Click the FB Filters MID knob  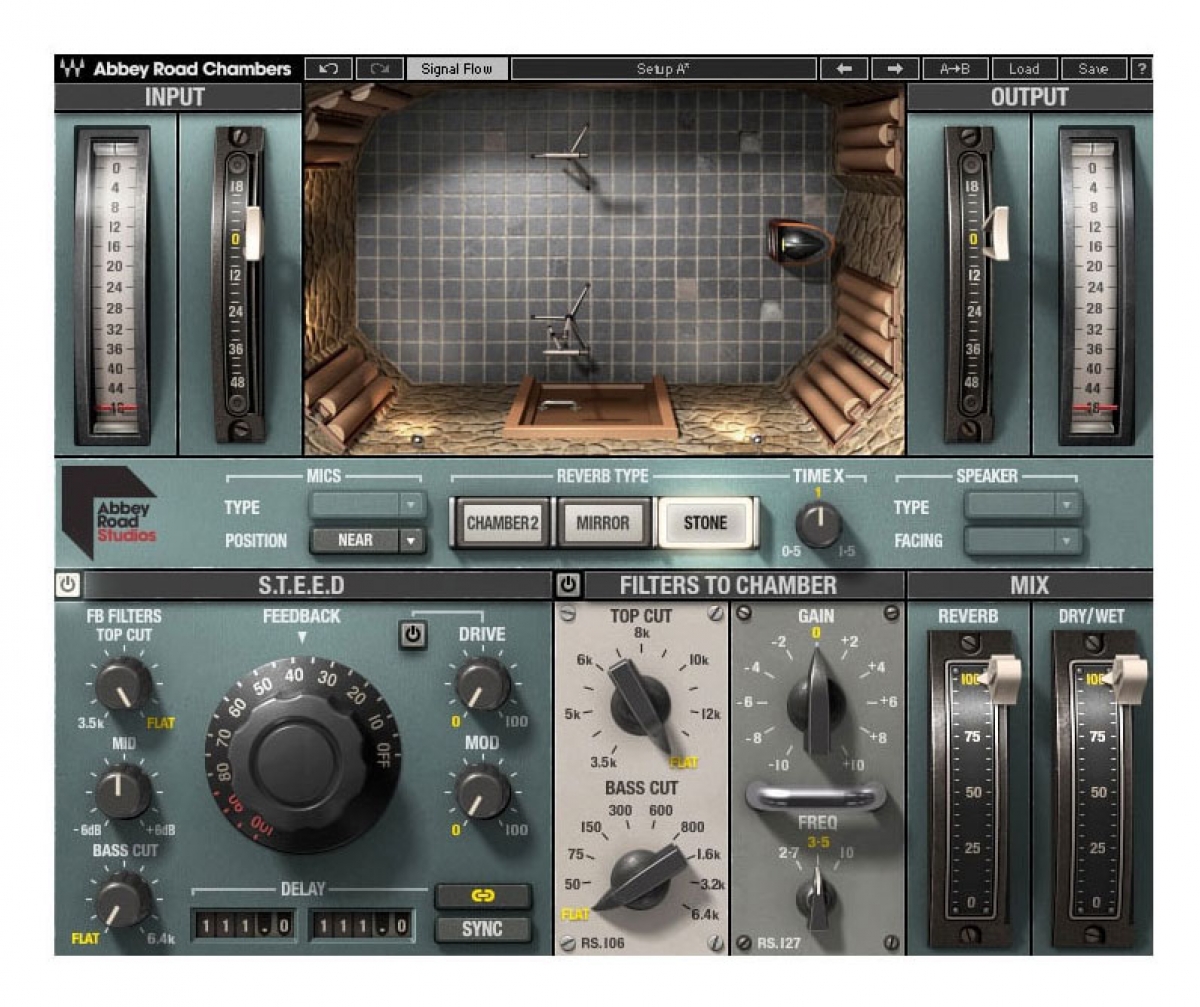tap(124, 792)
